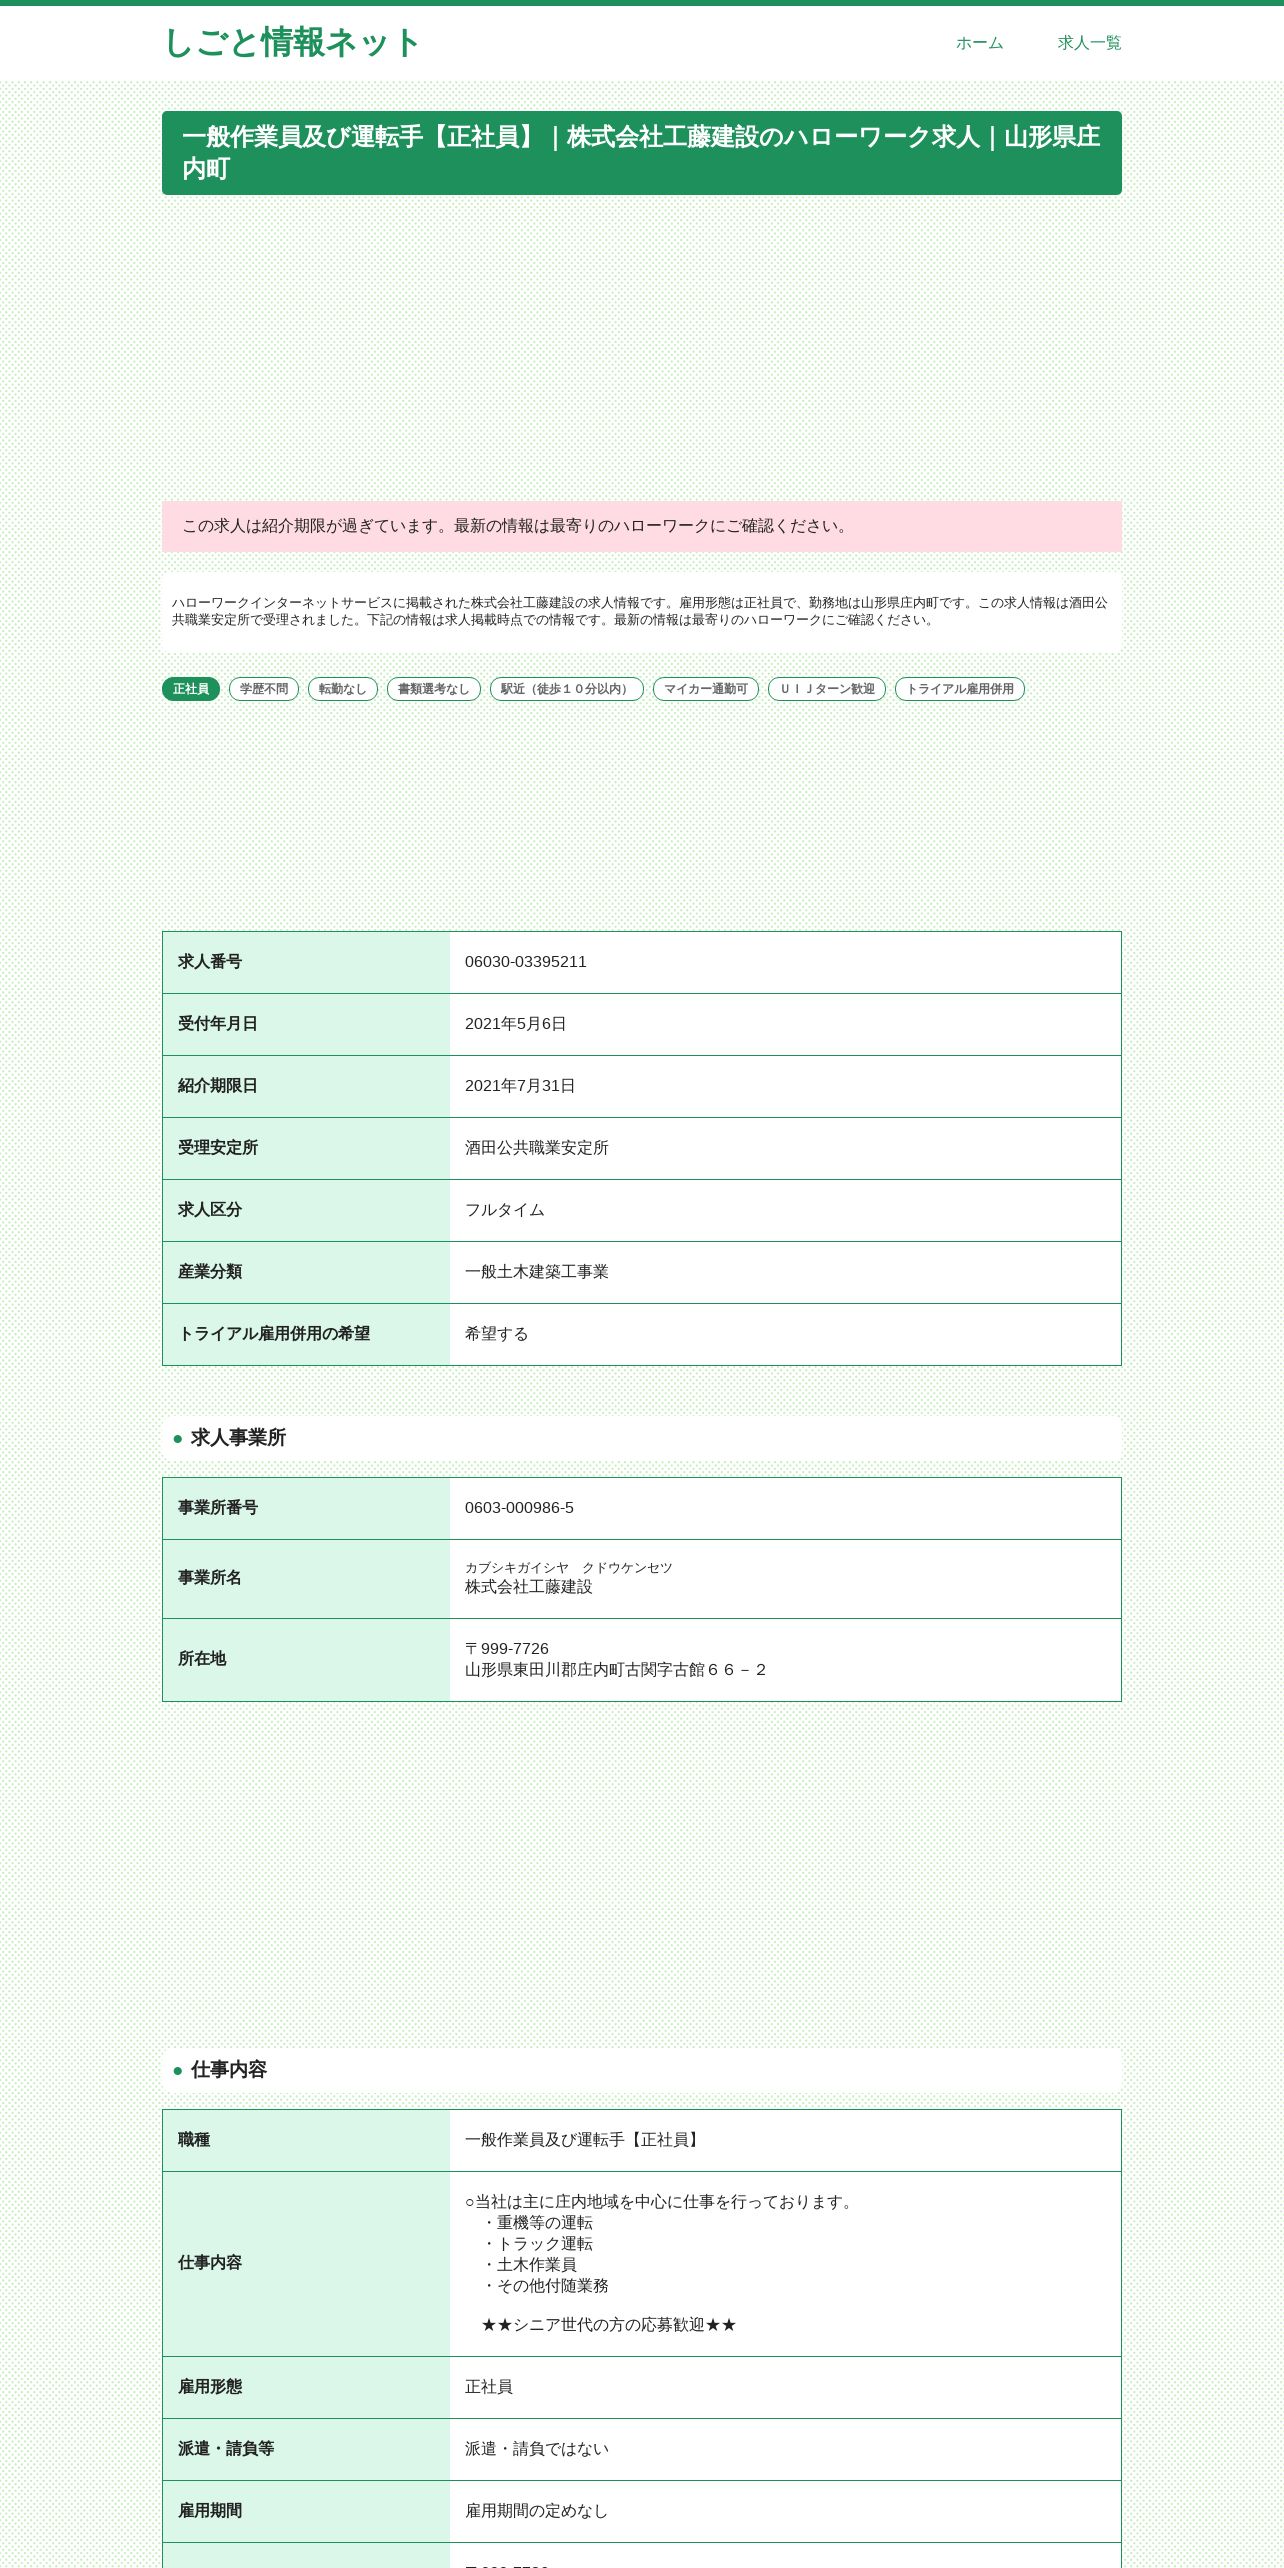This screenshot has height=2568, width=1284.
Task: Click 一般作業員及び運転手【正社員】 in 職種 row
Action: coord(585,2140)
